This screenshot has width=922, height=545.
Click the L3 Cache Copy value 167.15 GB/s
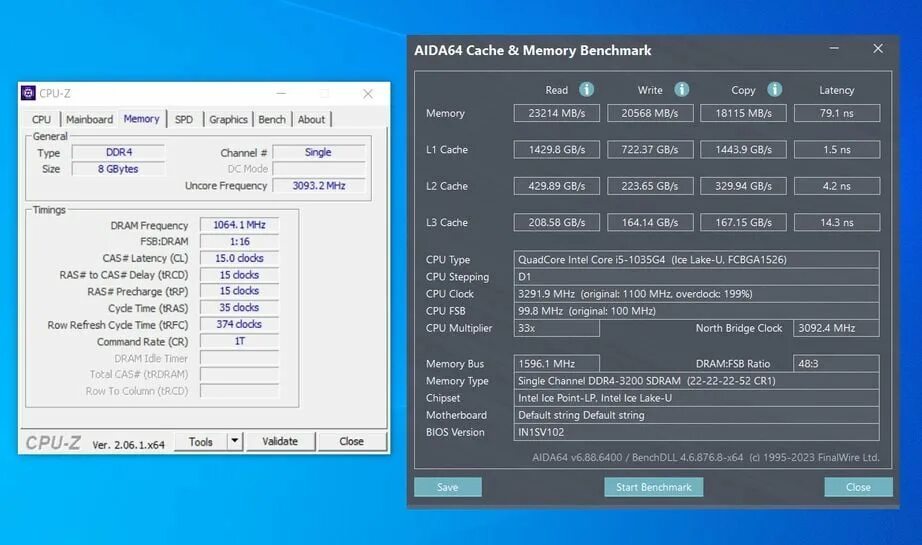(743, 222)
